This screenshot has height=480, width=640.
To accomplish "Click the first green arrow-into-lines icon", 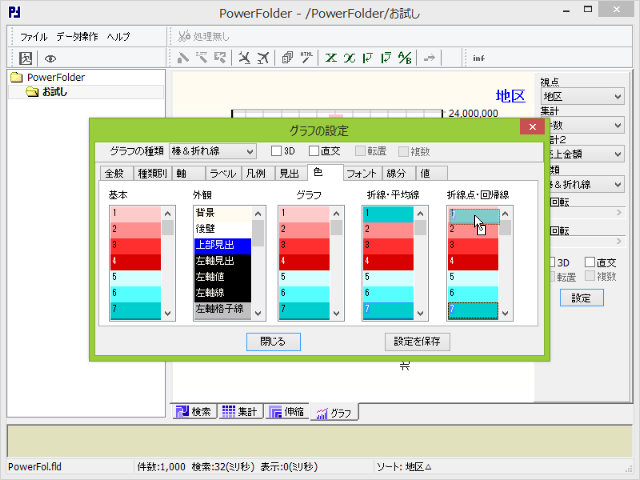I will 368,58.
